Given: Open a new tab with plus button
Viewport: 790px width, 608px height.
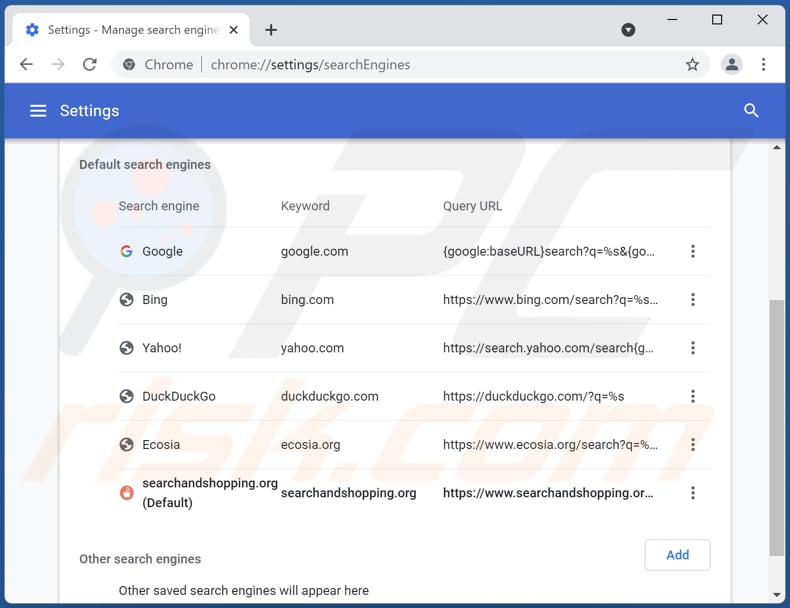Looking at the screenshot, I should tap(271, 30).
